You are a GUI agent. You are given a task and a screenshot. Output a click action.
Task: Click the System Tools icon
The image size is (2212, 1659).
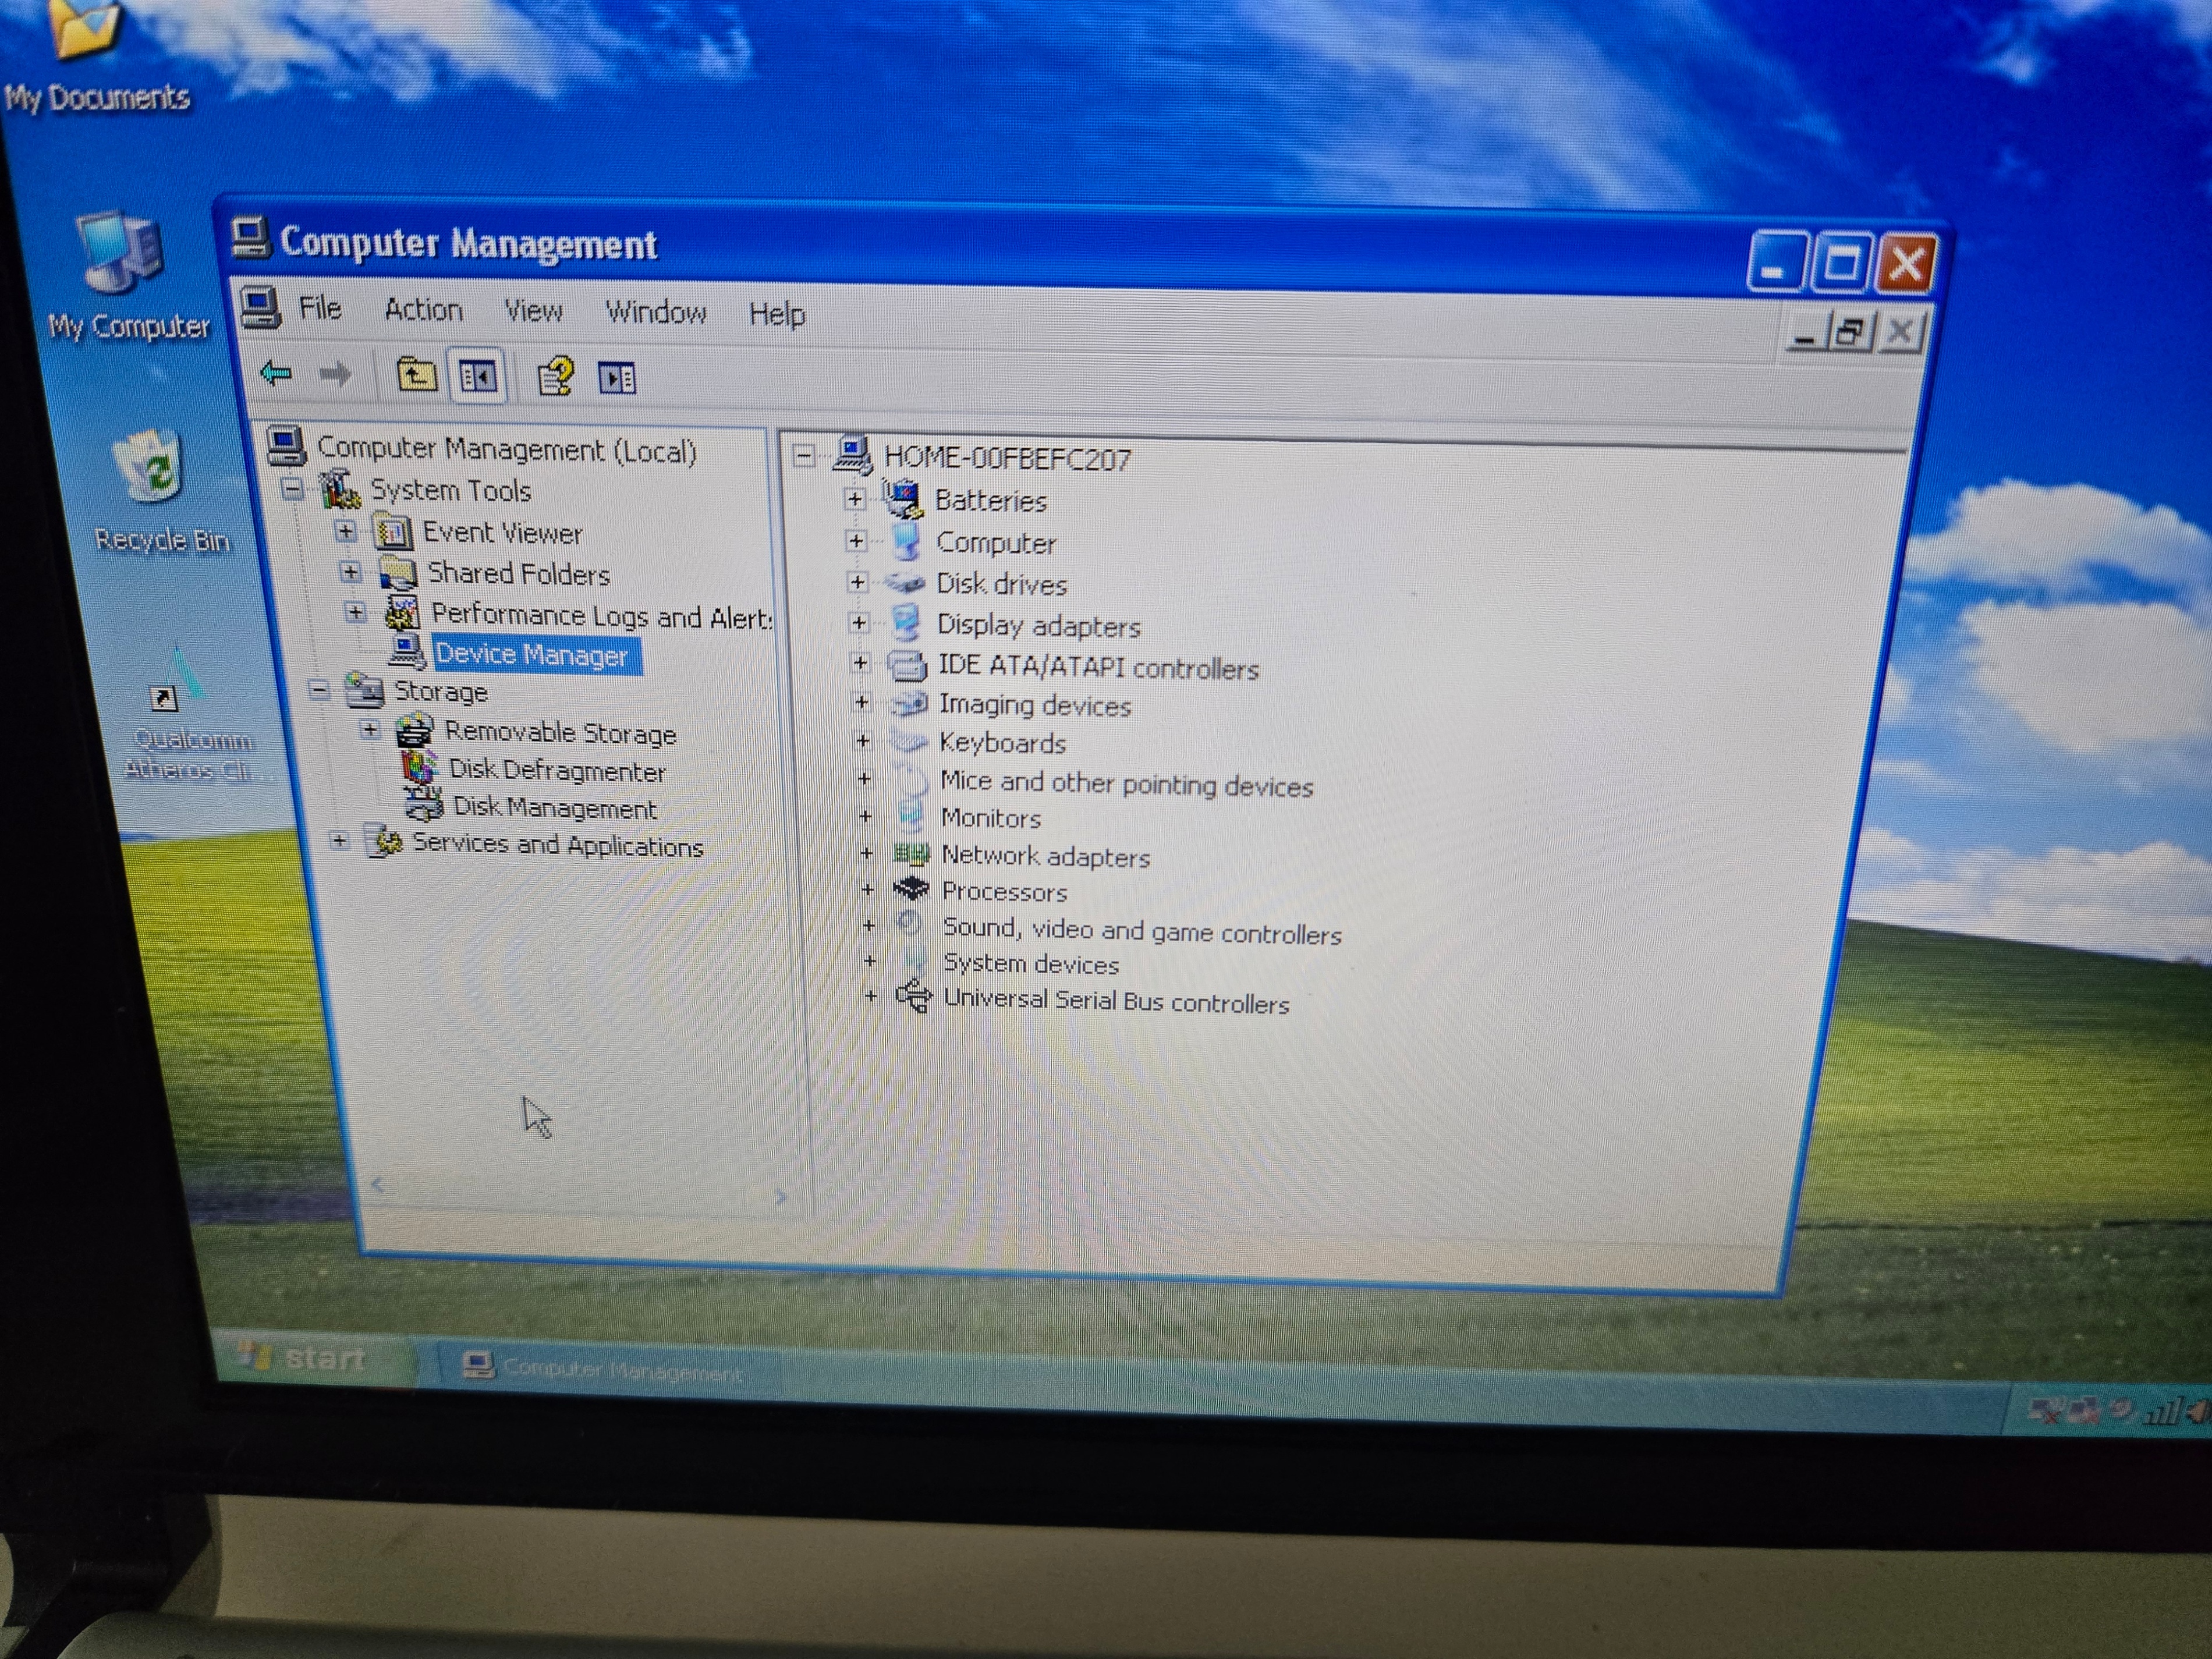340,489
